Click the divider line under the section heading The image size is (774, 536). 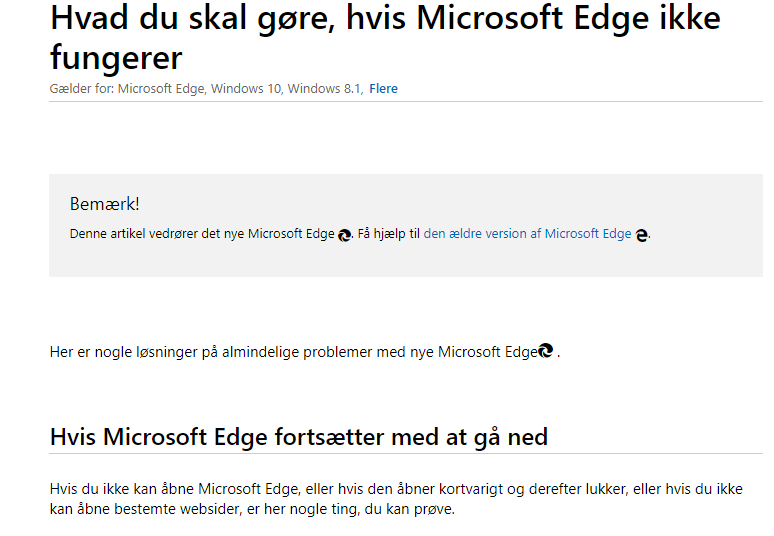coord(406,453)
